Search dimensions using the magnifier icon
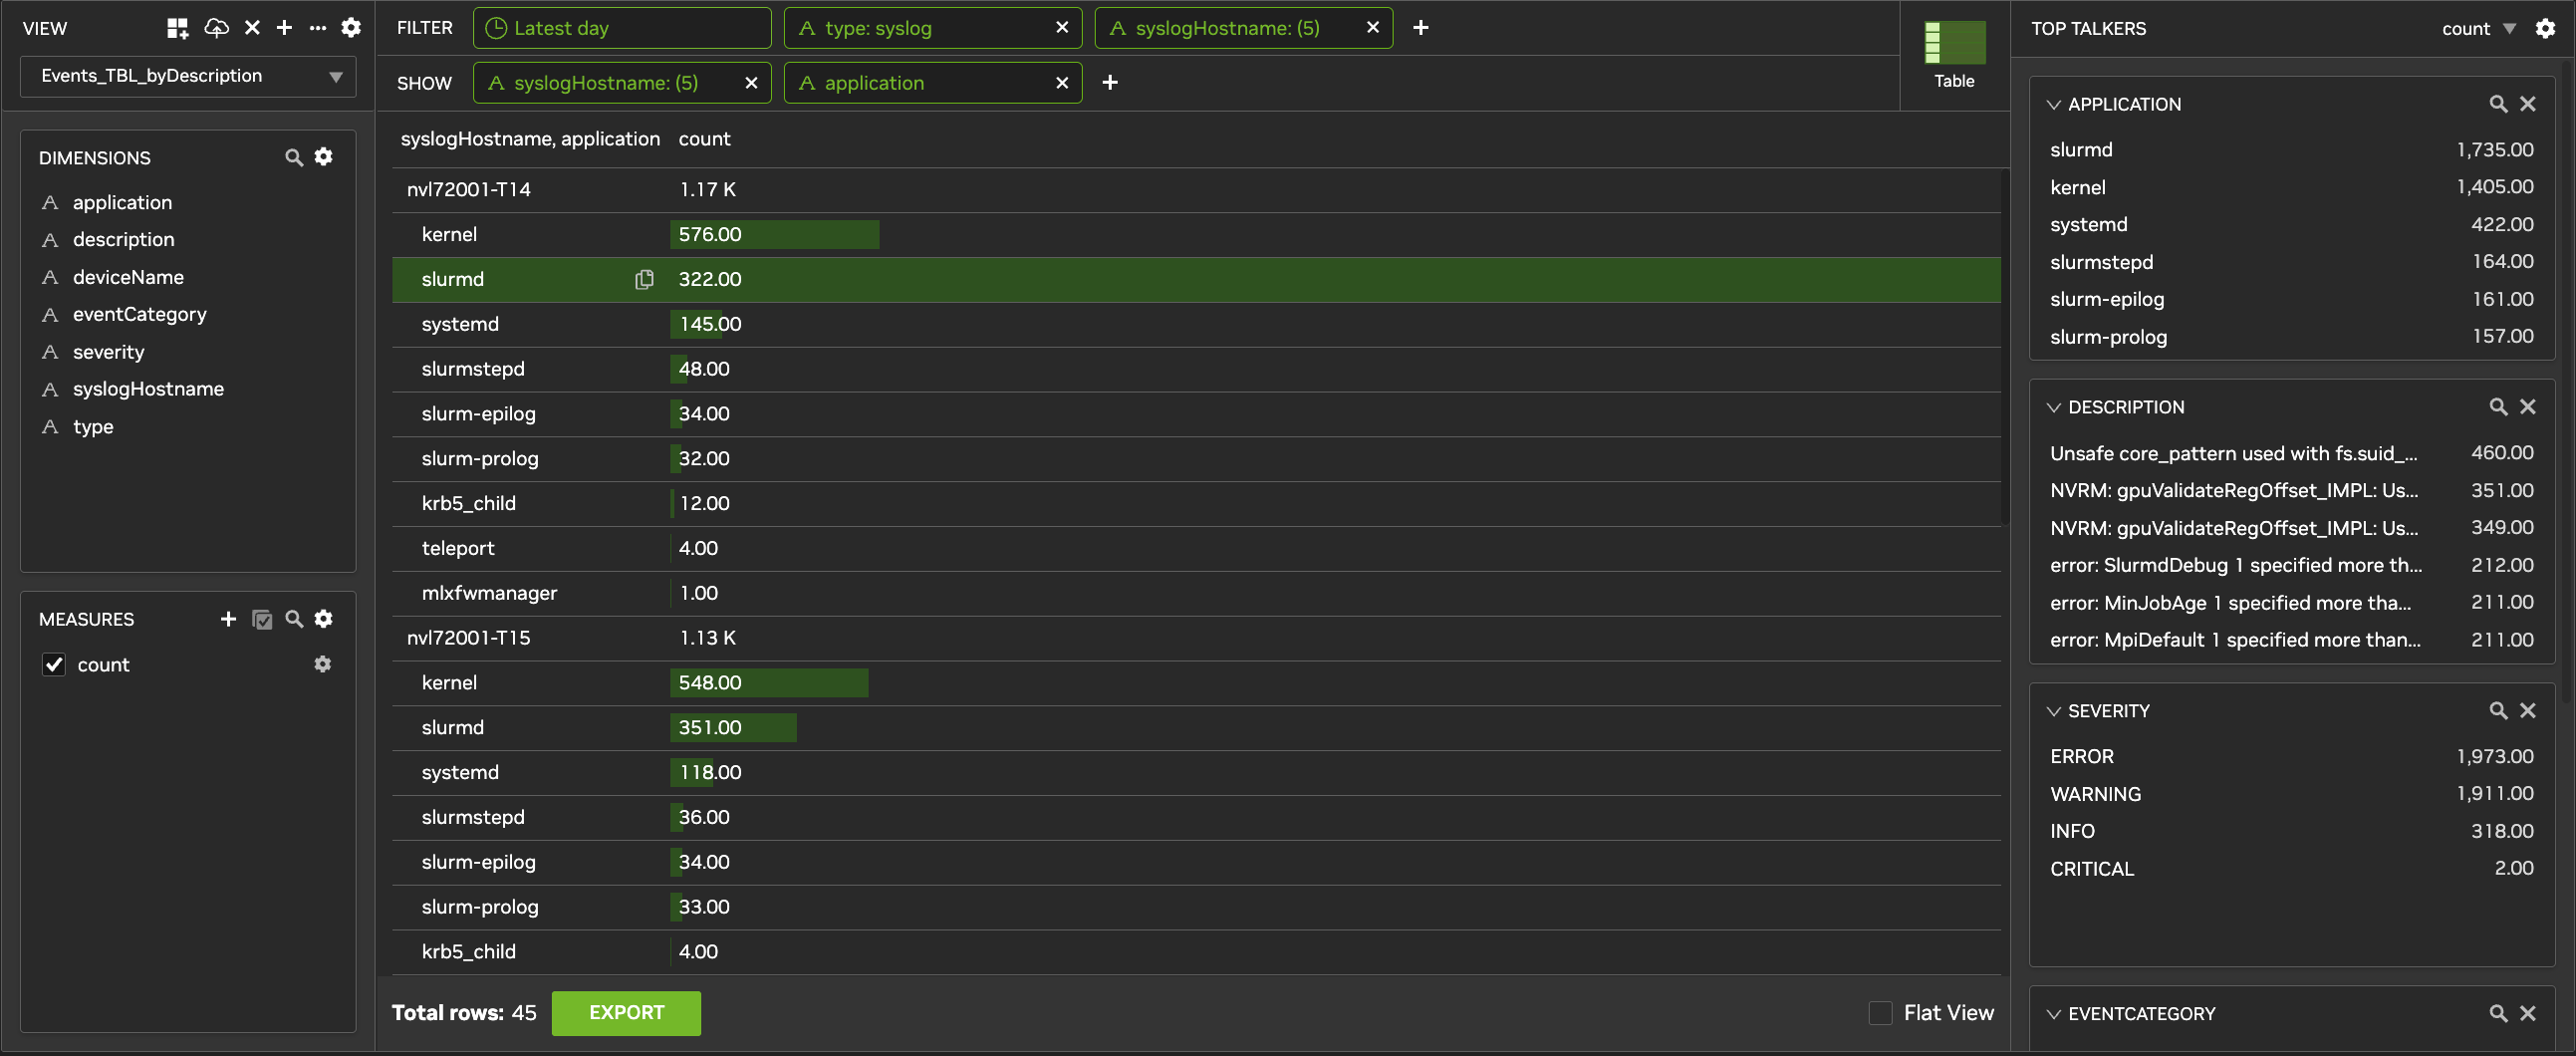 [294, 157]
